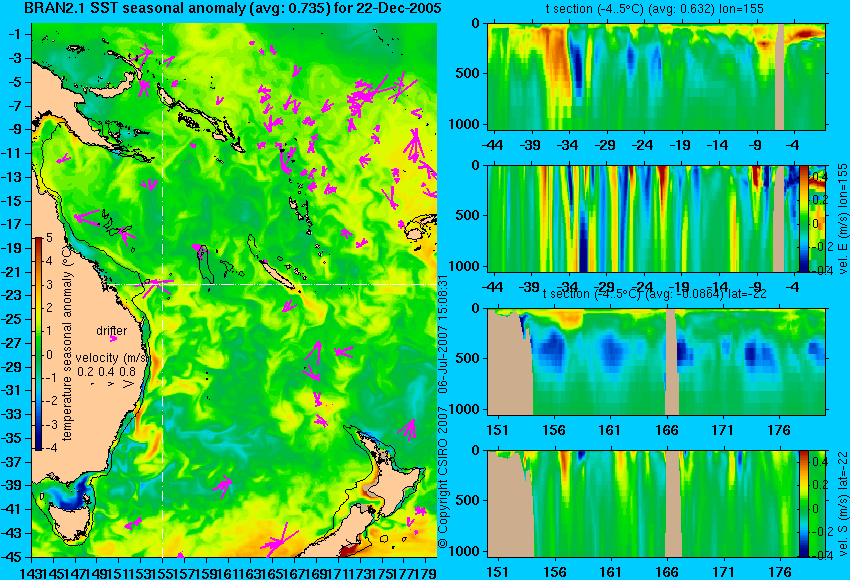Click the 'vel. E (m/s) lon=155' axis label
Viewport: 850px width, 580px height.
click(x=842, y=218)
